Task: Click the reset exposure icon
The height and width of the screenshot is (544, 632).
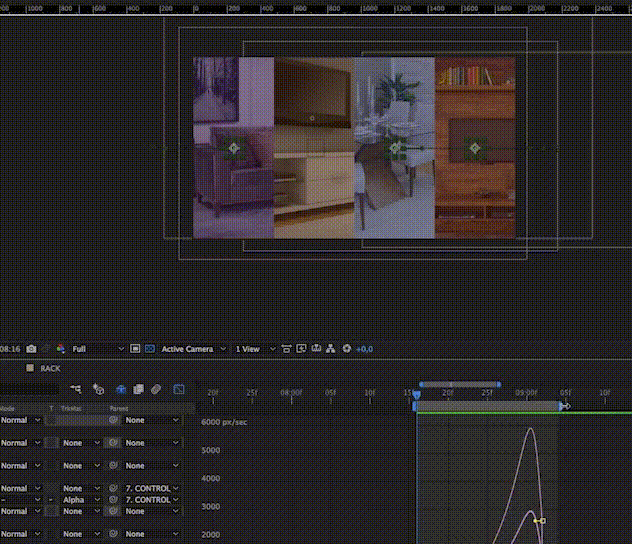Action: point(347,349)
